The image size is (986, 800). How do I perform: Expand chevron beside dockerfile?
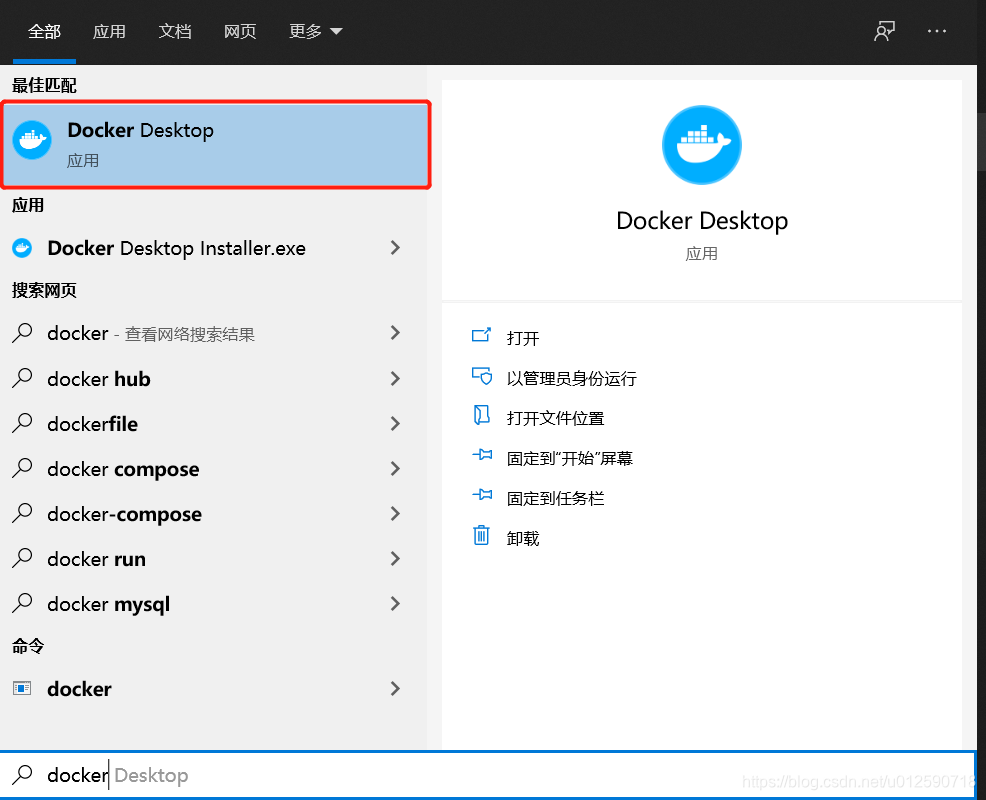395,424
